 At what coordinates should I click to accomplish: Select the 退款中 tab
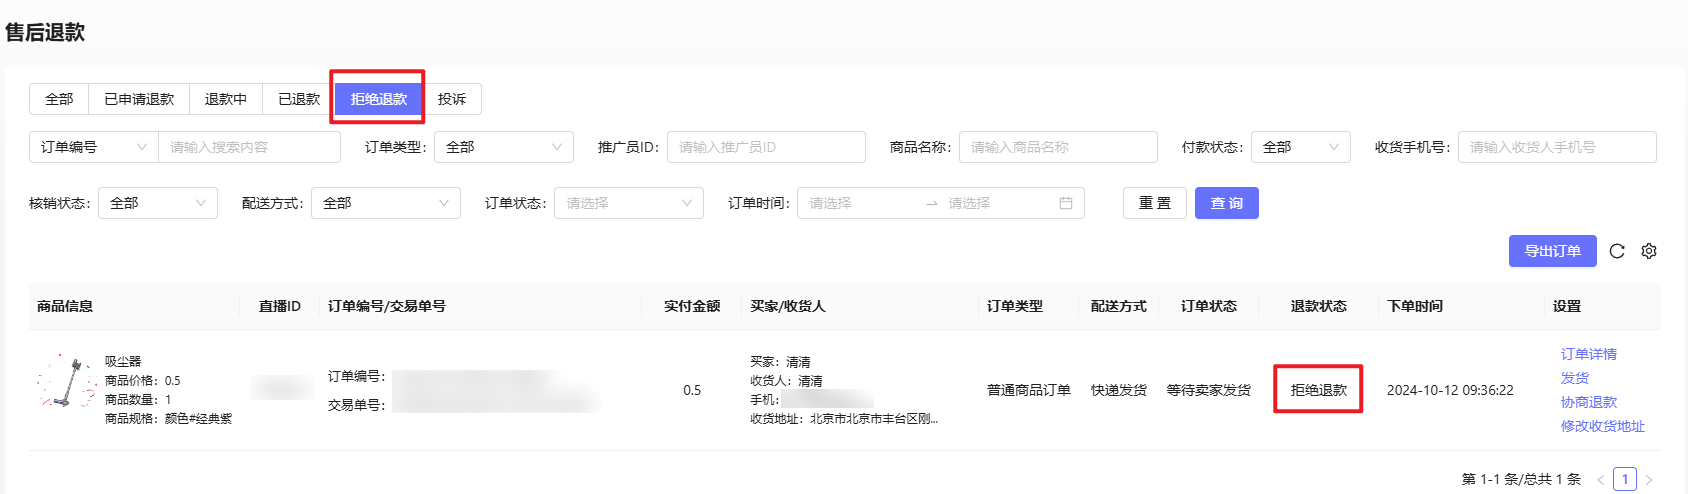click(226, 99)
